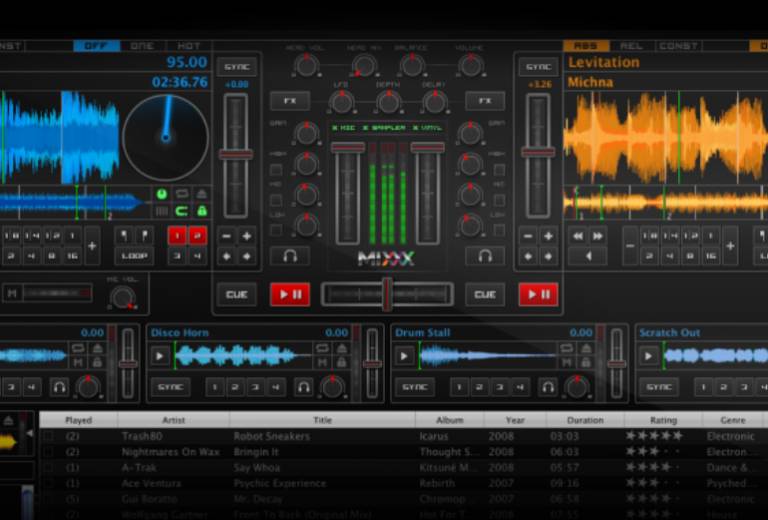Rewind the orange deck track
The image size is (768, 520).
[578, 236]
